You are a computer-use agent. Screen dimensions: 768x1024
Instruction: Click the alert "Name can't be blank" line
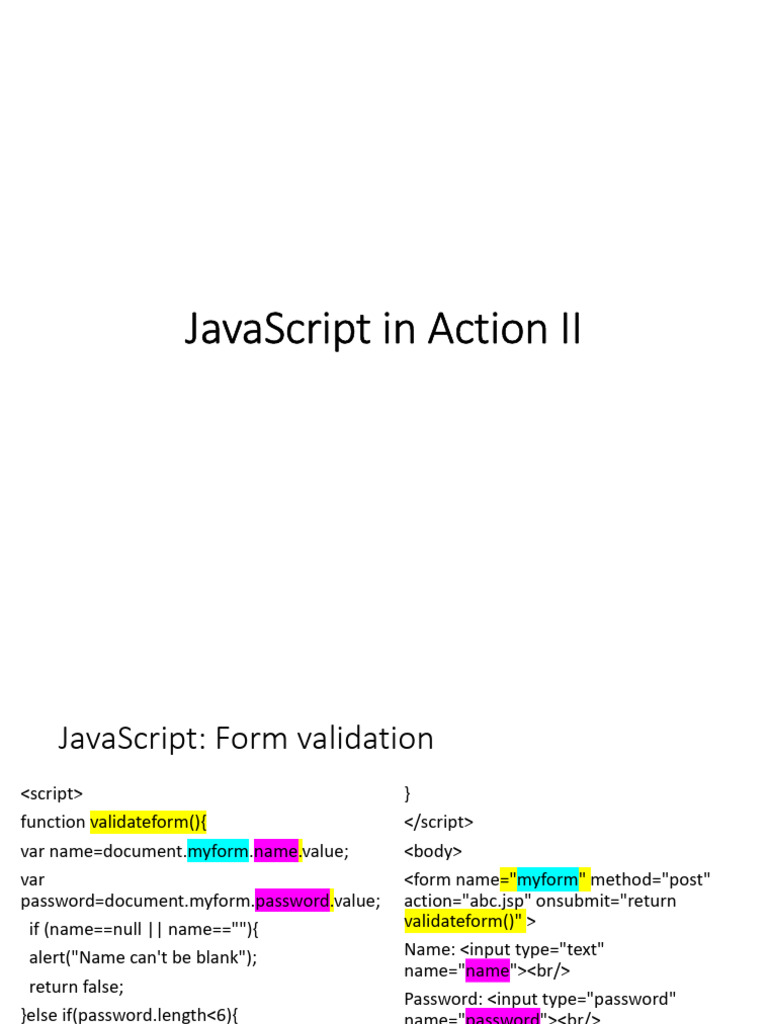[143, 957]
